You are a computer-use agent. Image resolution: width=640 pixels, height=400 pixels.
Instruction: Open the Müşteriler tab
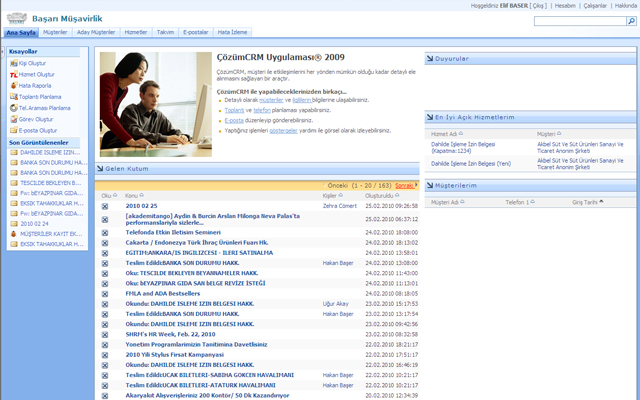[55, 32]
